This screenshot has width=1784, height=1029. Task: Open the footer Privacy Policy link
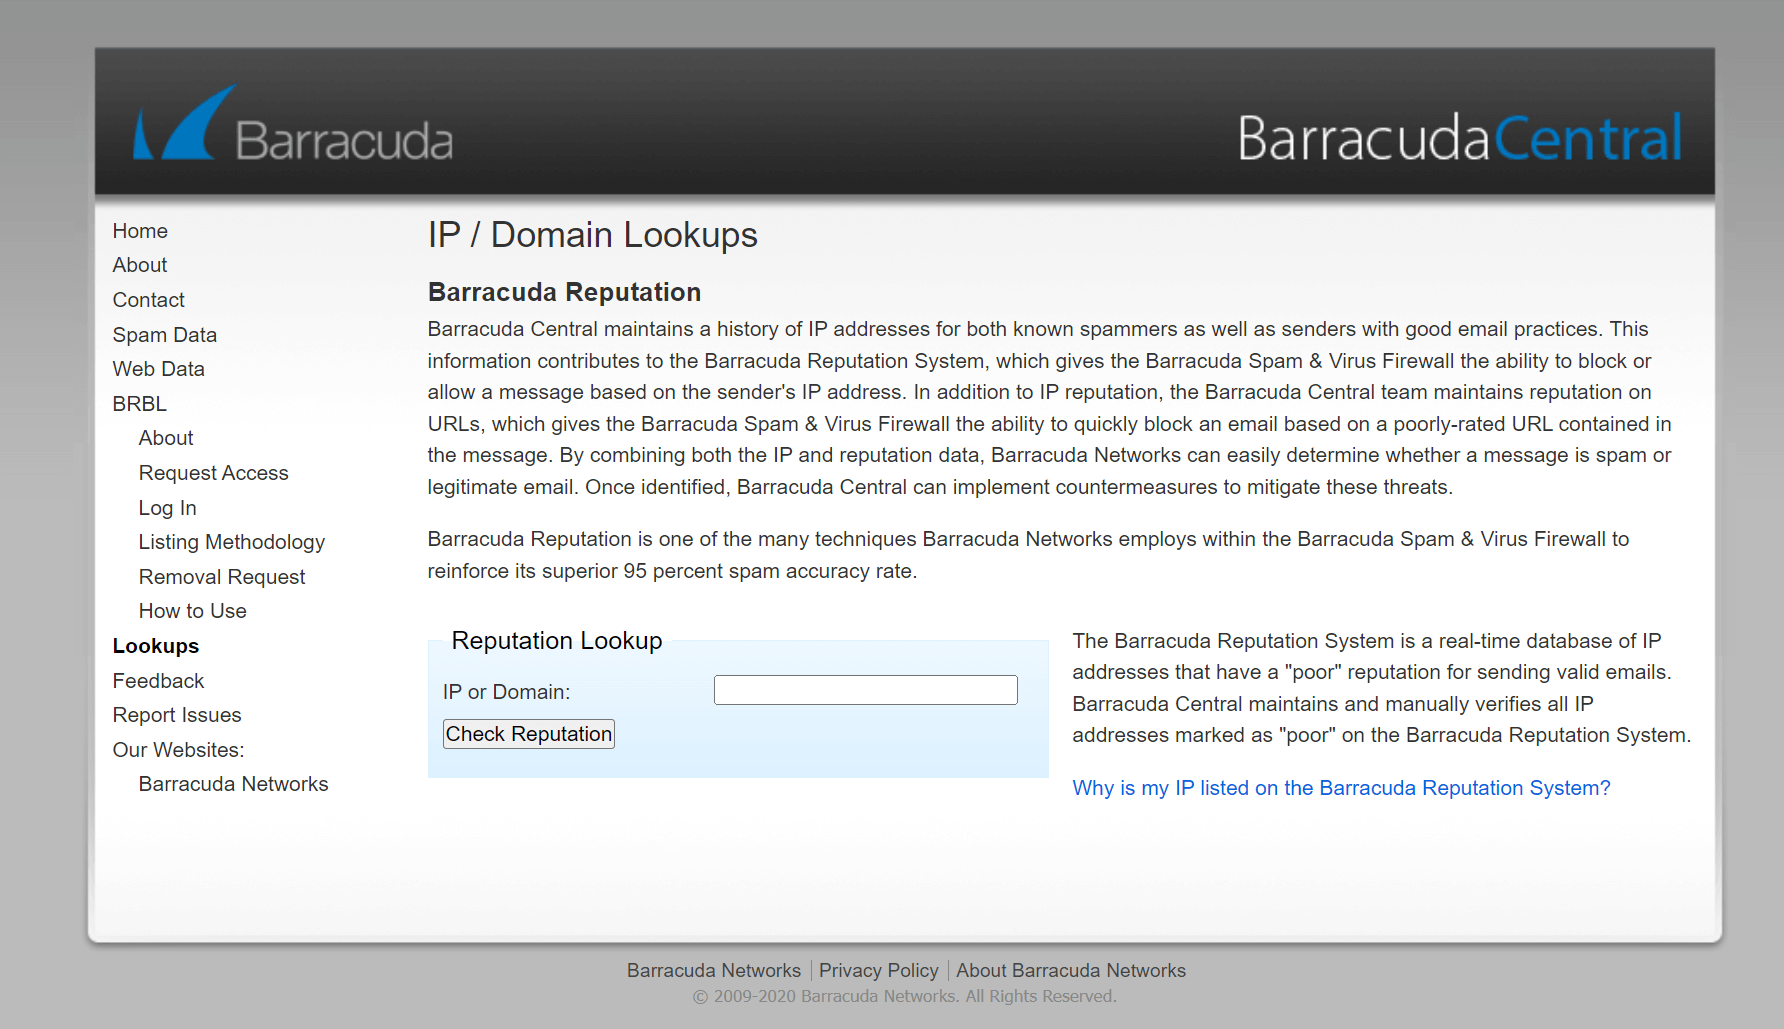(879, 971)
